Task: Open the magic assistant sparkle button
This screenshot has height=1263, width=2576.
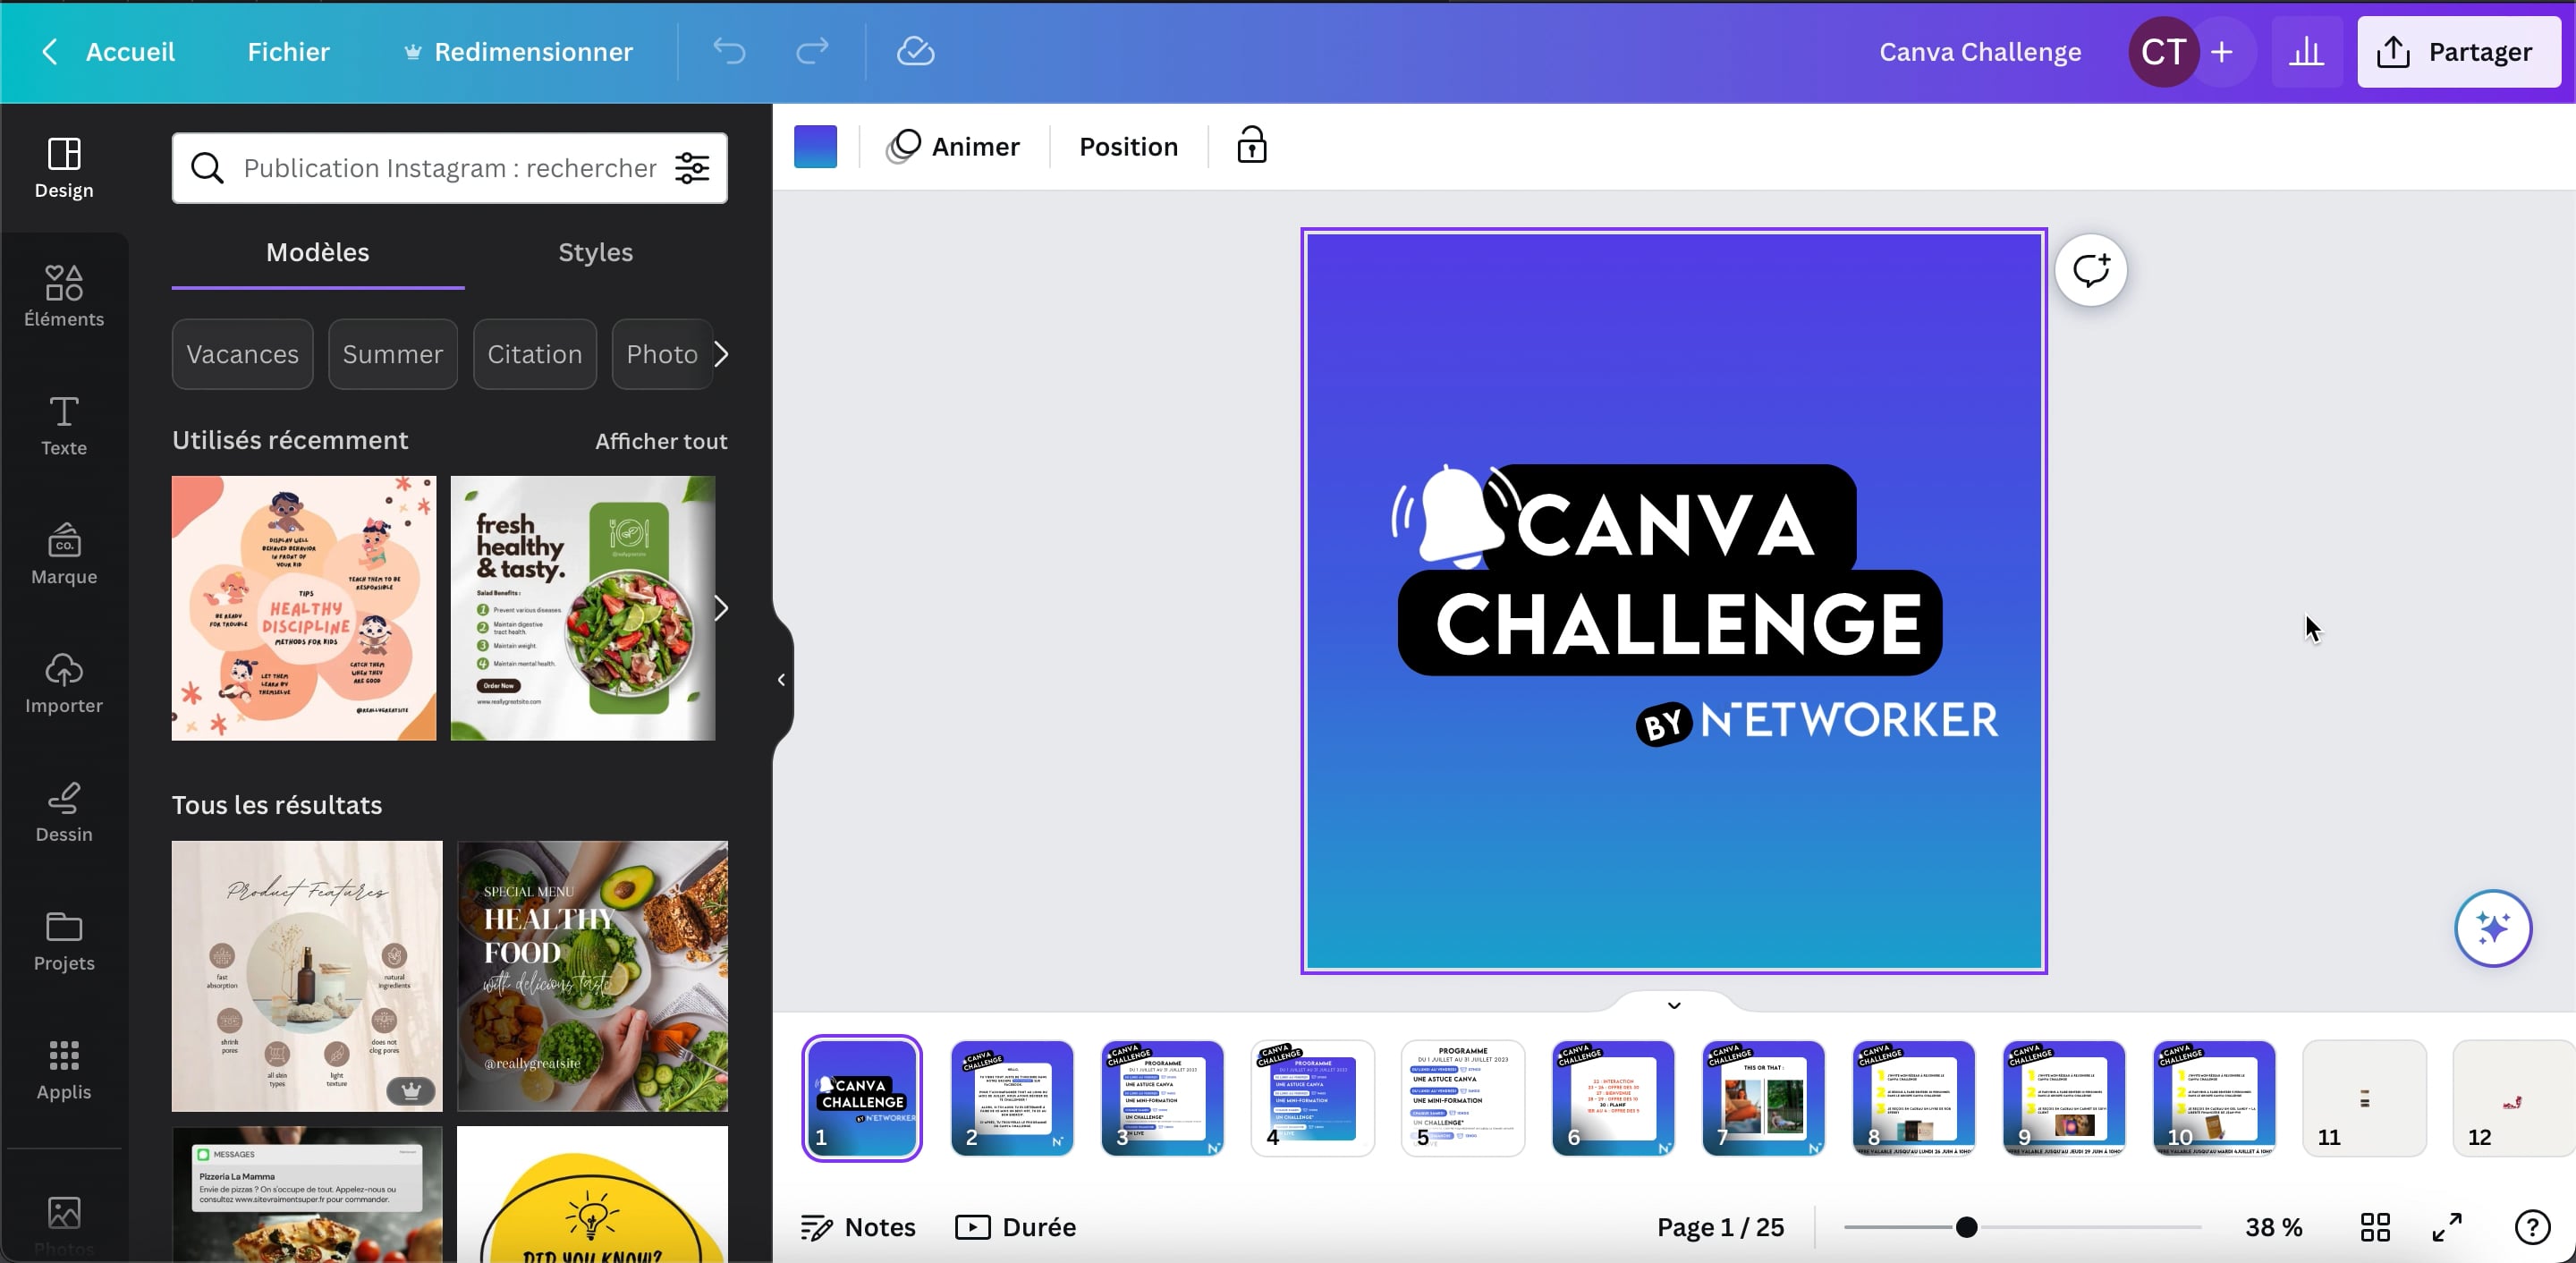Action: (x=2492, y=928)
